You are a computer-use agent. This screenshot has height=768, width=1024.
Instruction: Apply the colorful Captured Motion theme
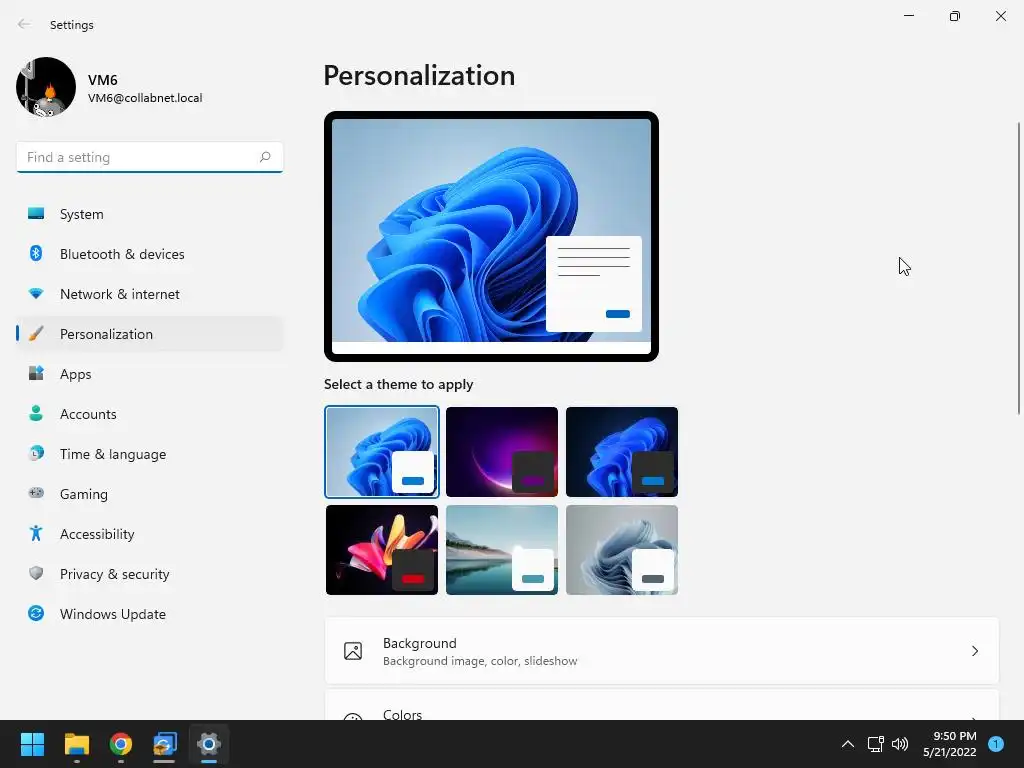tap(382, 550)
